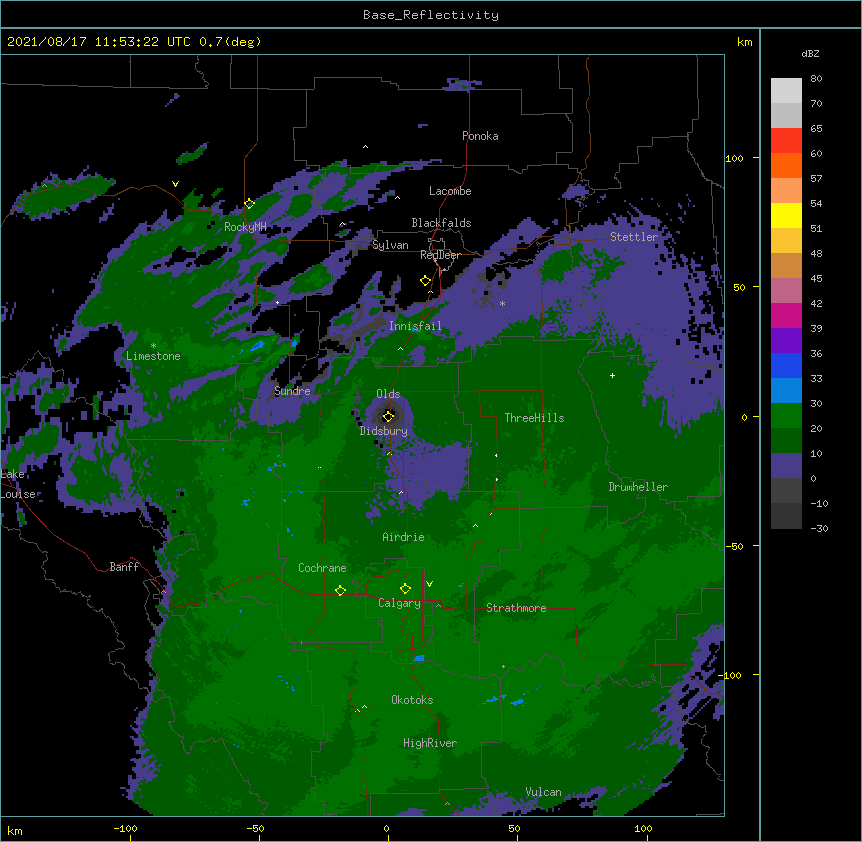Select the red 60-65 dBZ legend swatch

click(x=786, y=141)
